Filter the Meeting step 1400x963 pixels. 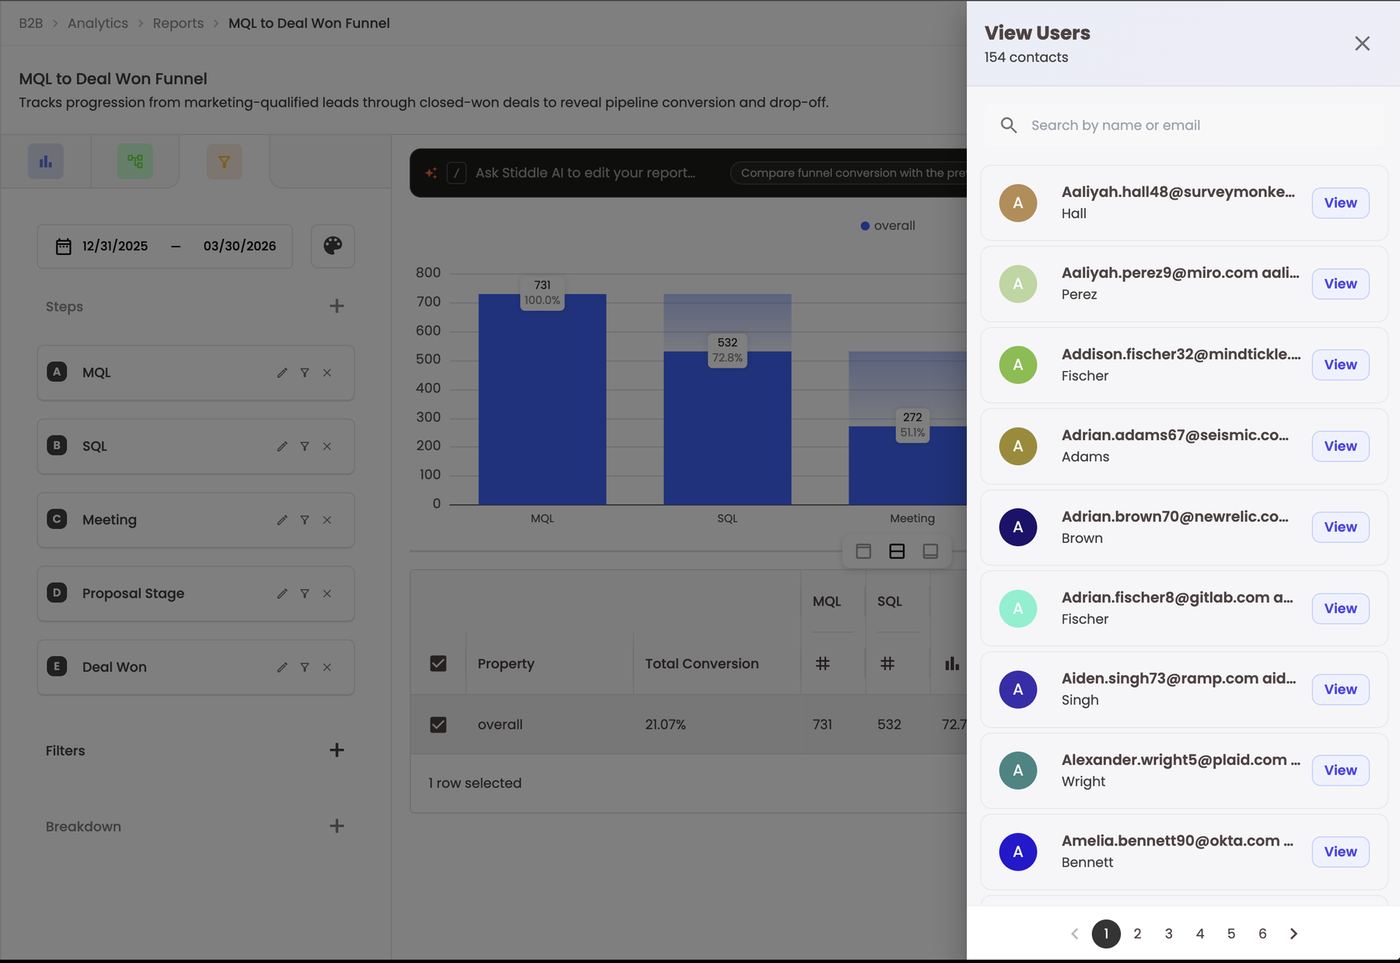tap(305, 520)
